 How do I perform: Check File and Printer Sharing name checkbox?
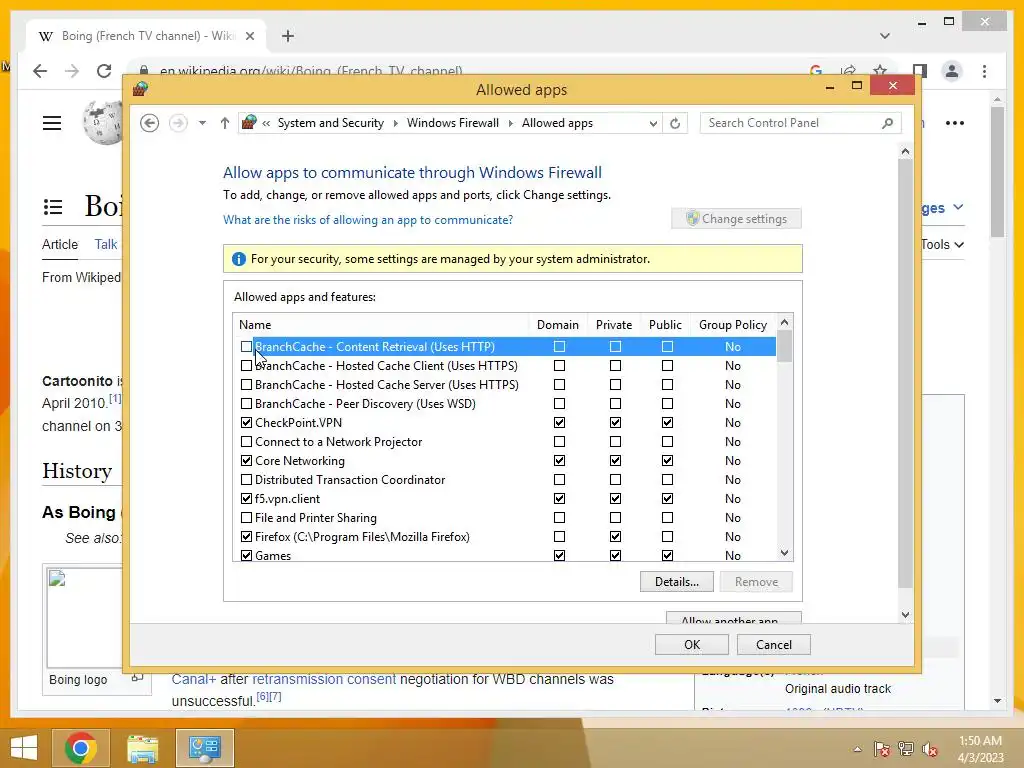(x=246, y=518)
